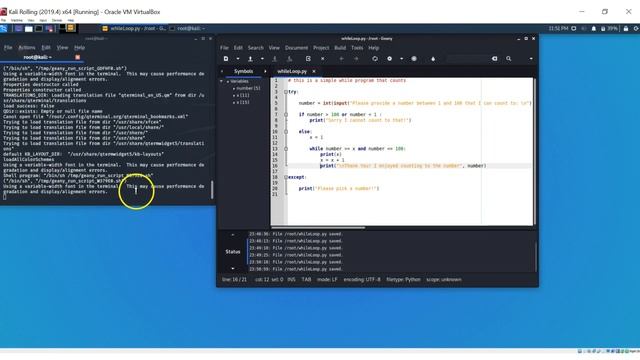This screenshot has height=360, width=640.
Task: Toggle the fold marker at the while line
Action: click(286, 149)
